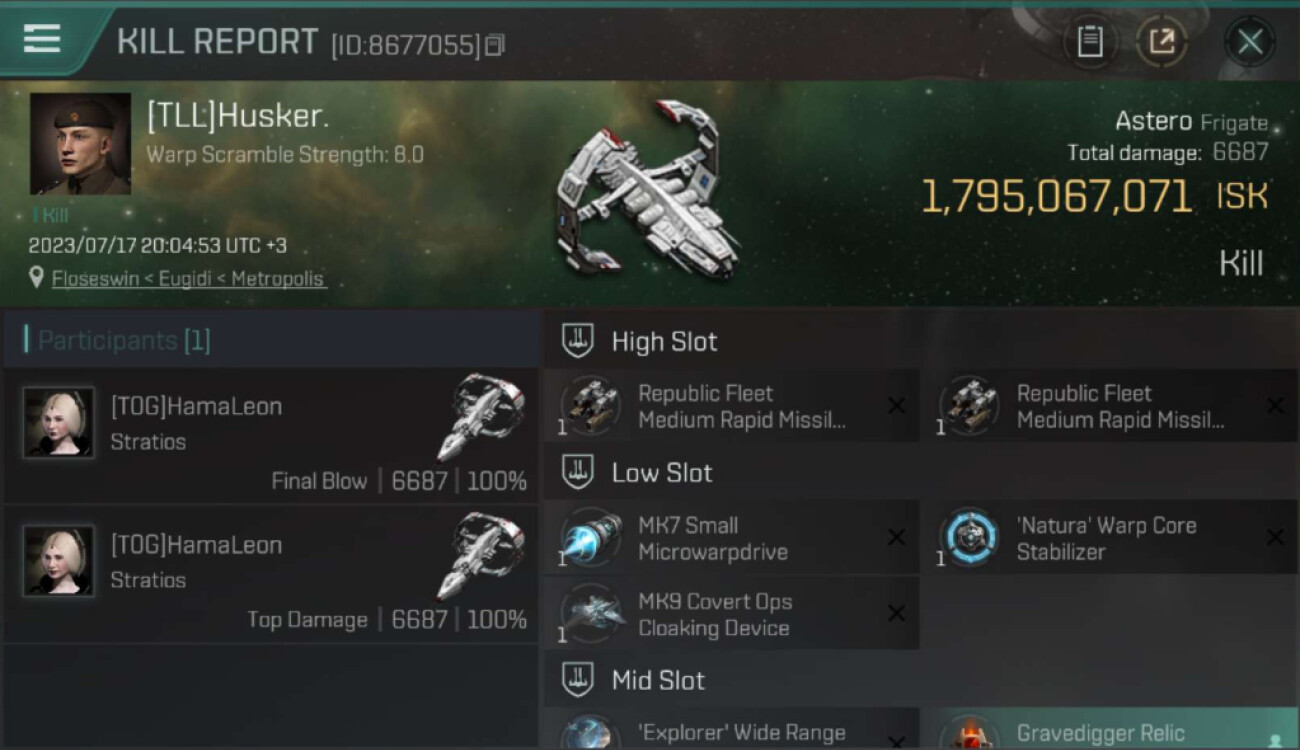Collapse the Low Slot section
This screenshot has width=1300, height=750.
tap(577, 472)
